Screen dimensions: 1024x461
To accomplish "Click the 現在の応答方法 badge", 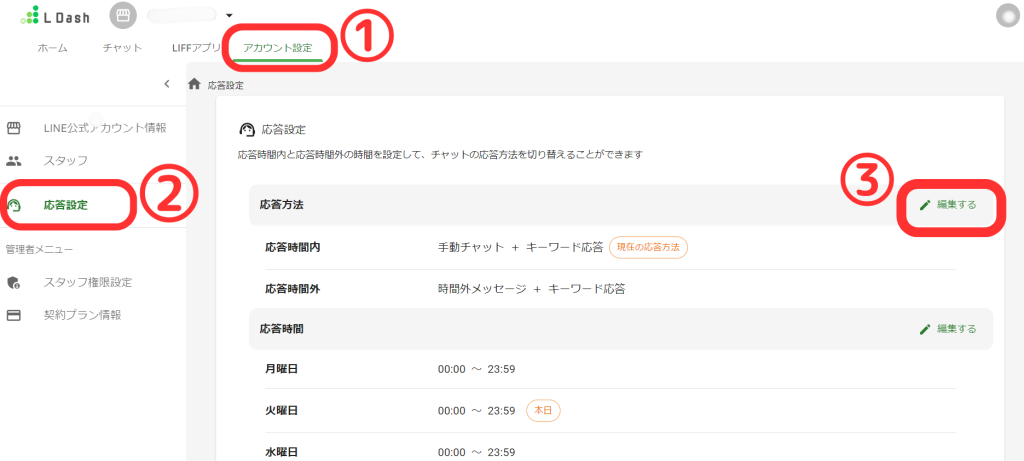I will (648, 247).
